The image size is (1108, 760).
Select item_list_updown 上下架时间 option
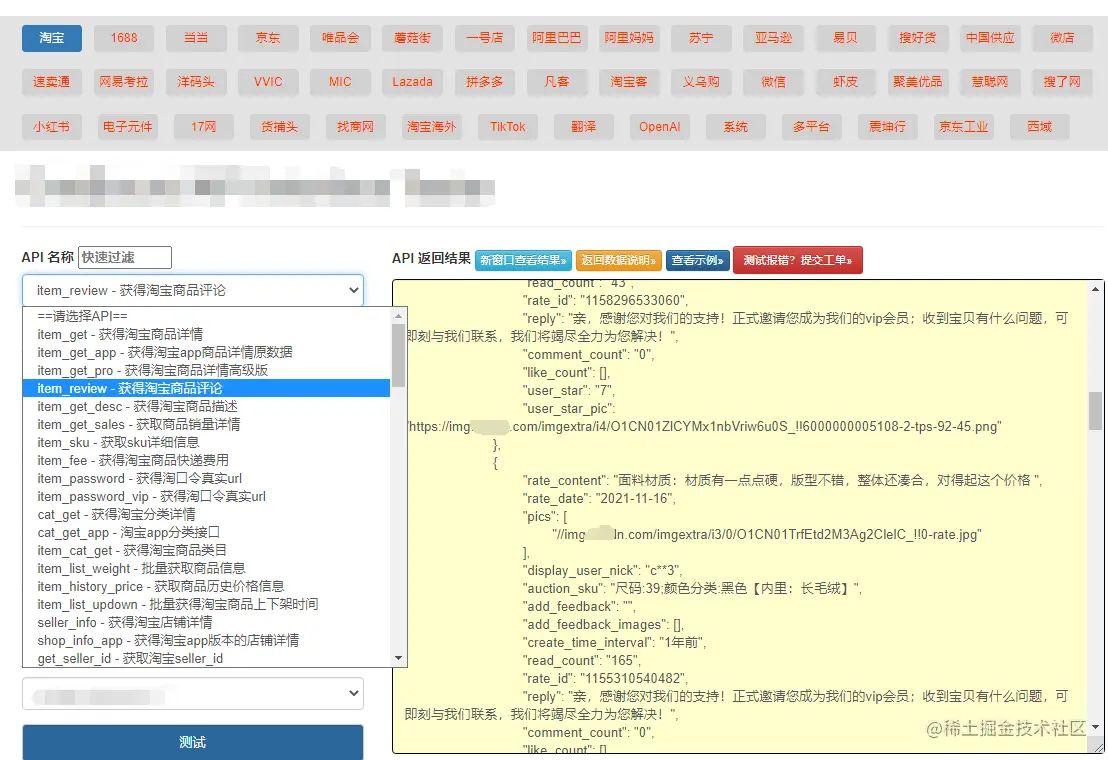[206, 605]
